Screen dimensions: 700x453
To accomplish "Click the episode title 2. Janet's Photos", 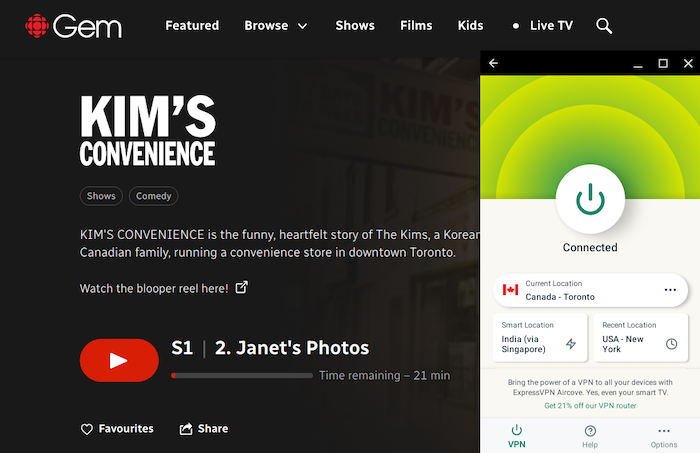I will point(292,348).
